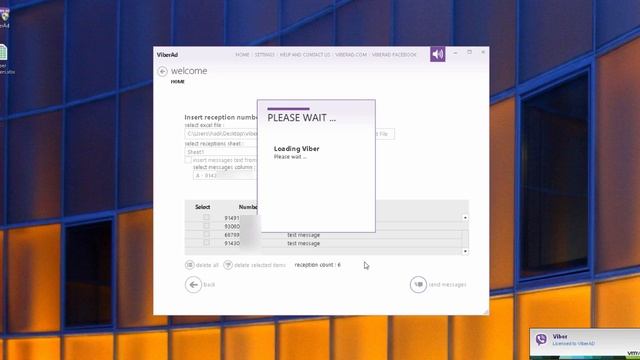The width and height of the screenshot is (640, 360).
Task: Open the HOME menu item
Action: click(x=242, y=54)
